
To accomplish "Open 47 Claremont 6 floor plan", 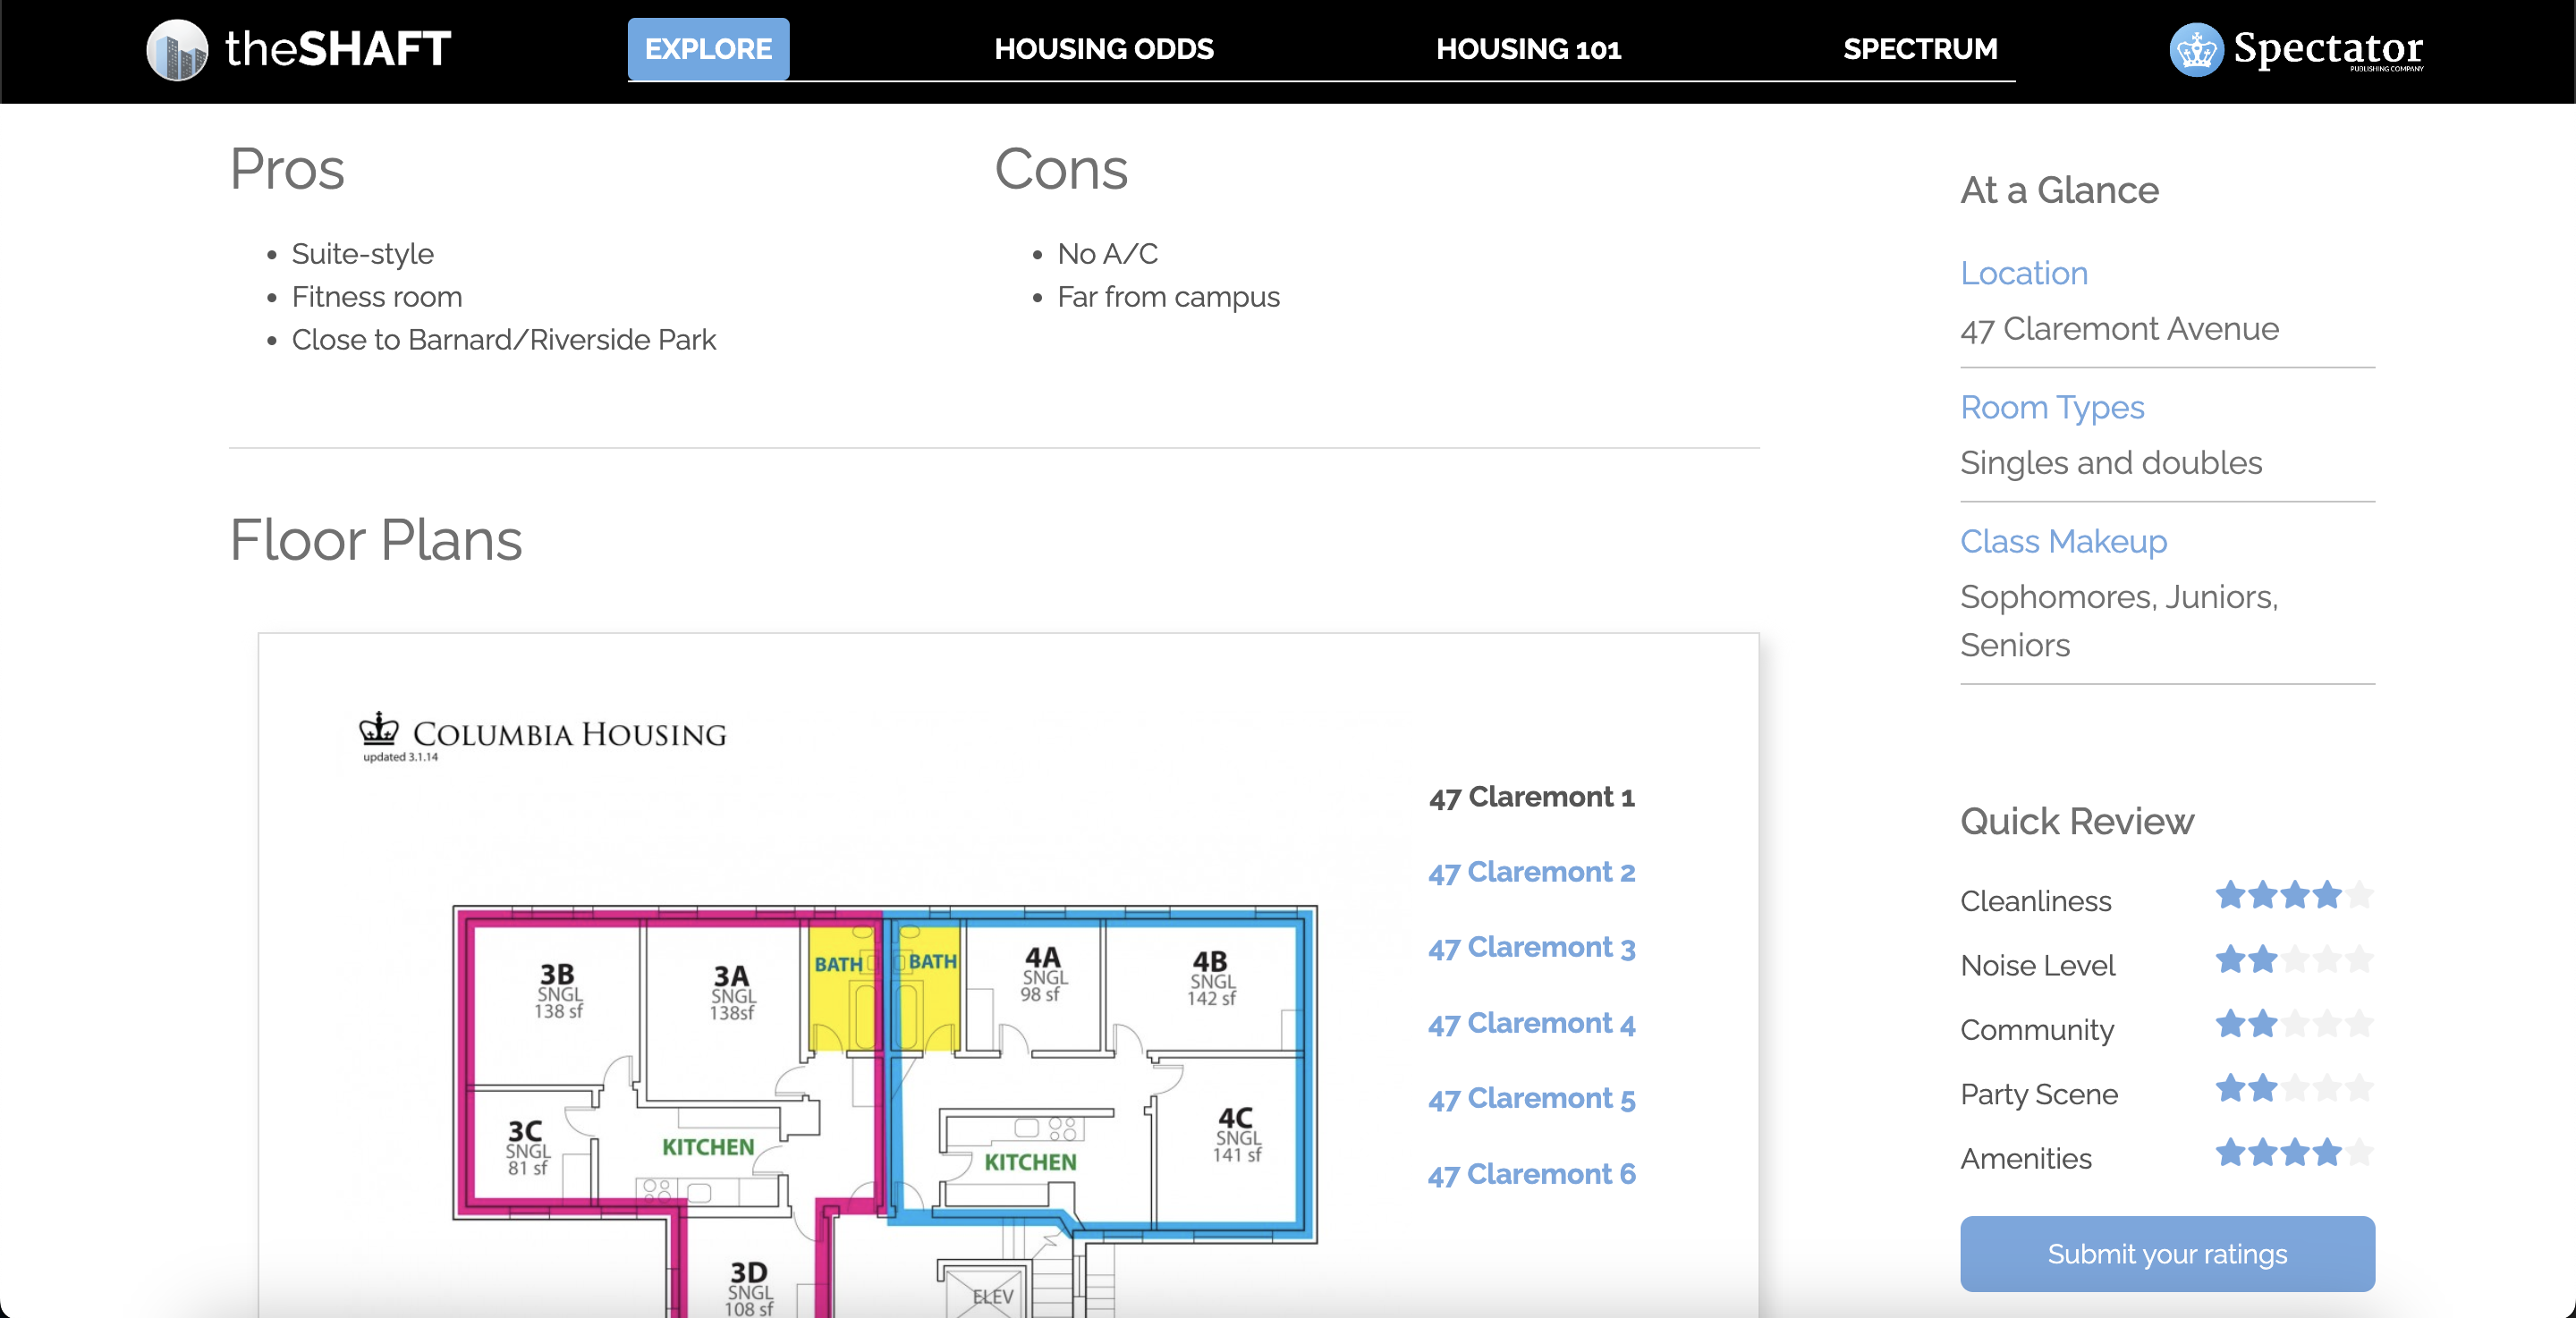I will 1531,1174.
